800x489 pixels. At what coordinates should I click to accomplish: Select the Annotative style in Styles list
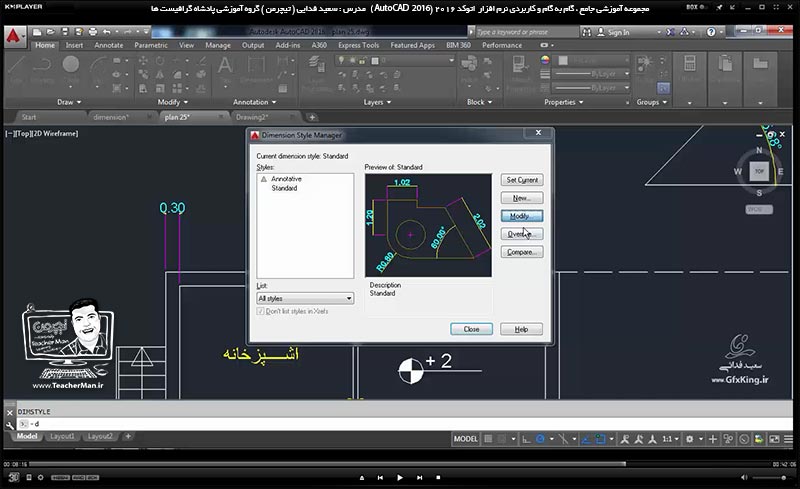[286, 179]
